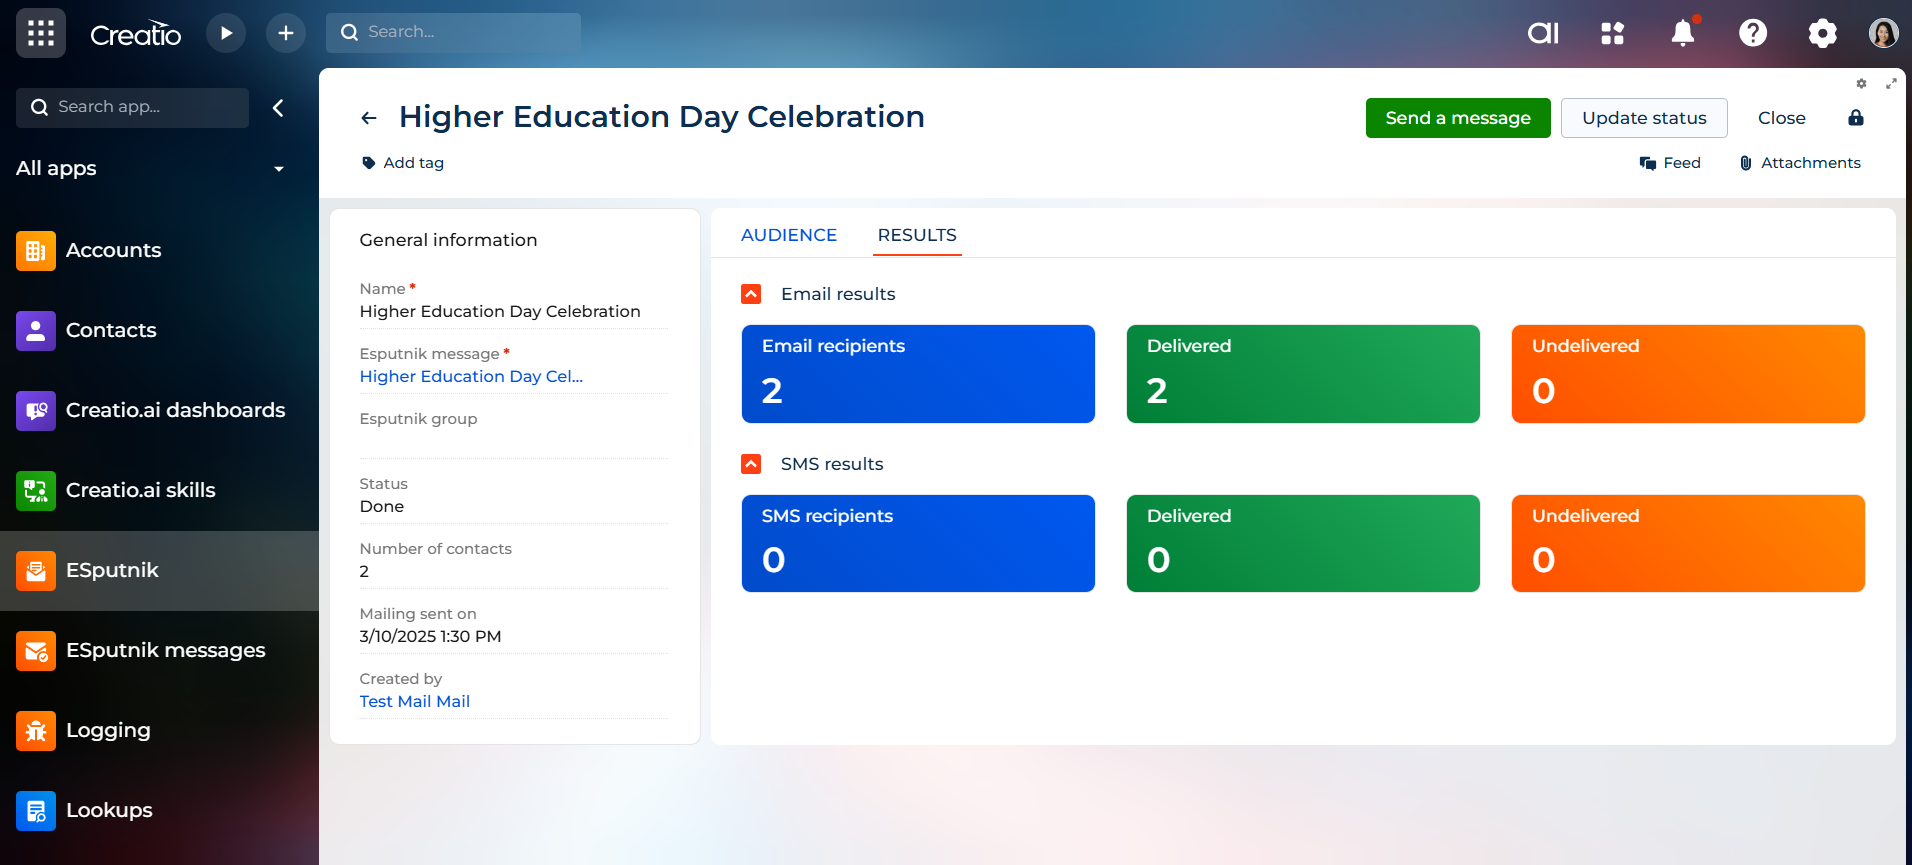The width and height of the screenshot is (1912, 865).
Task: Click Mailing sent on date value
Action: [430, 636]
